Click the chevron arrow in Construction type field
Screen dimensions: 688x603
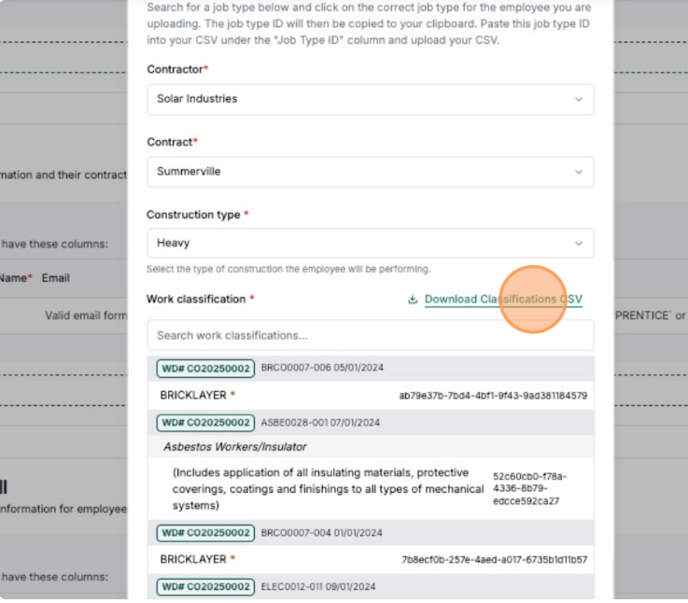pos(578,243)
